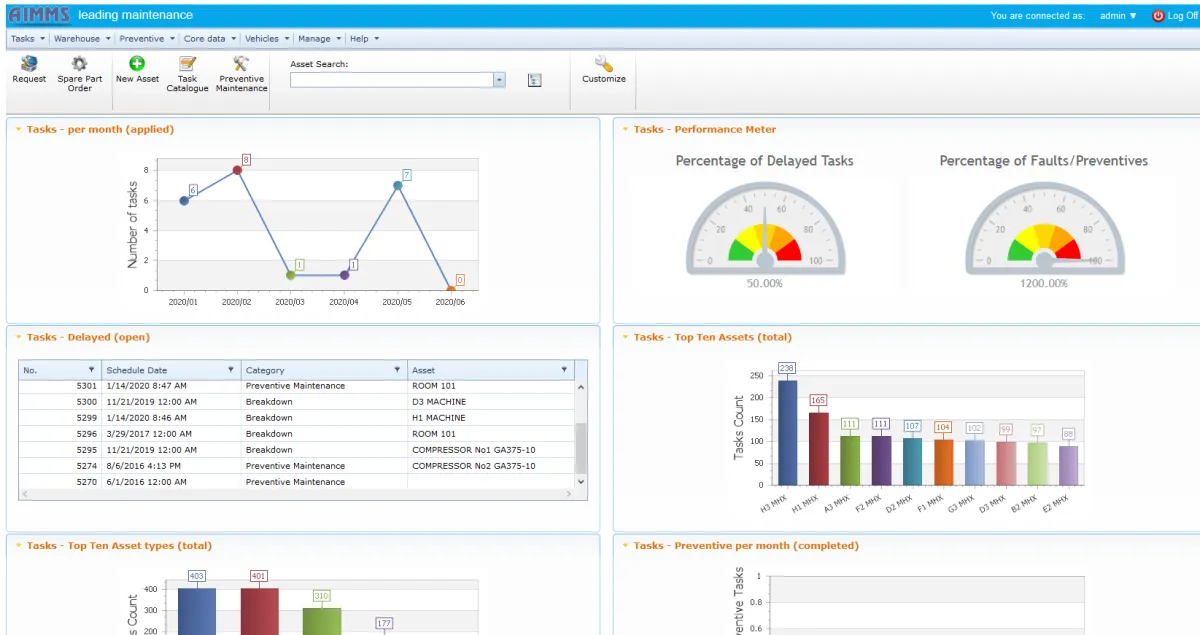
Task: Collapse the Tasks - Performance Meter panel
Action: coord(625,129)
